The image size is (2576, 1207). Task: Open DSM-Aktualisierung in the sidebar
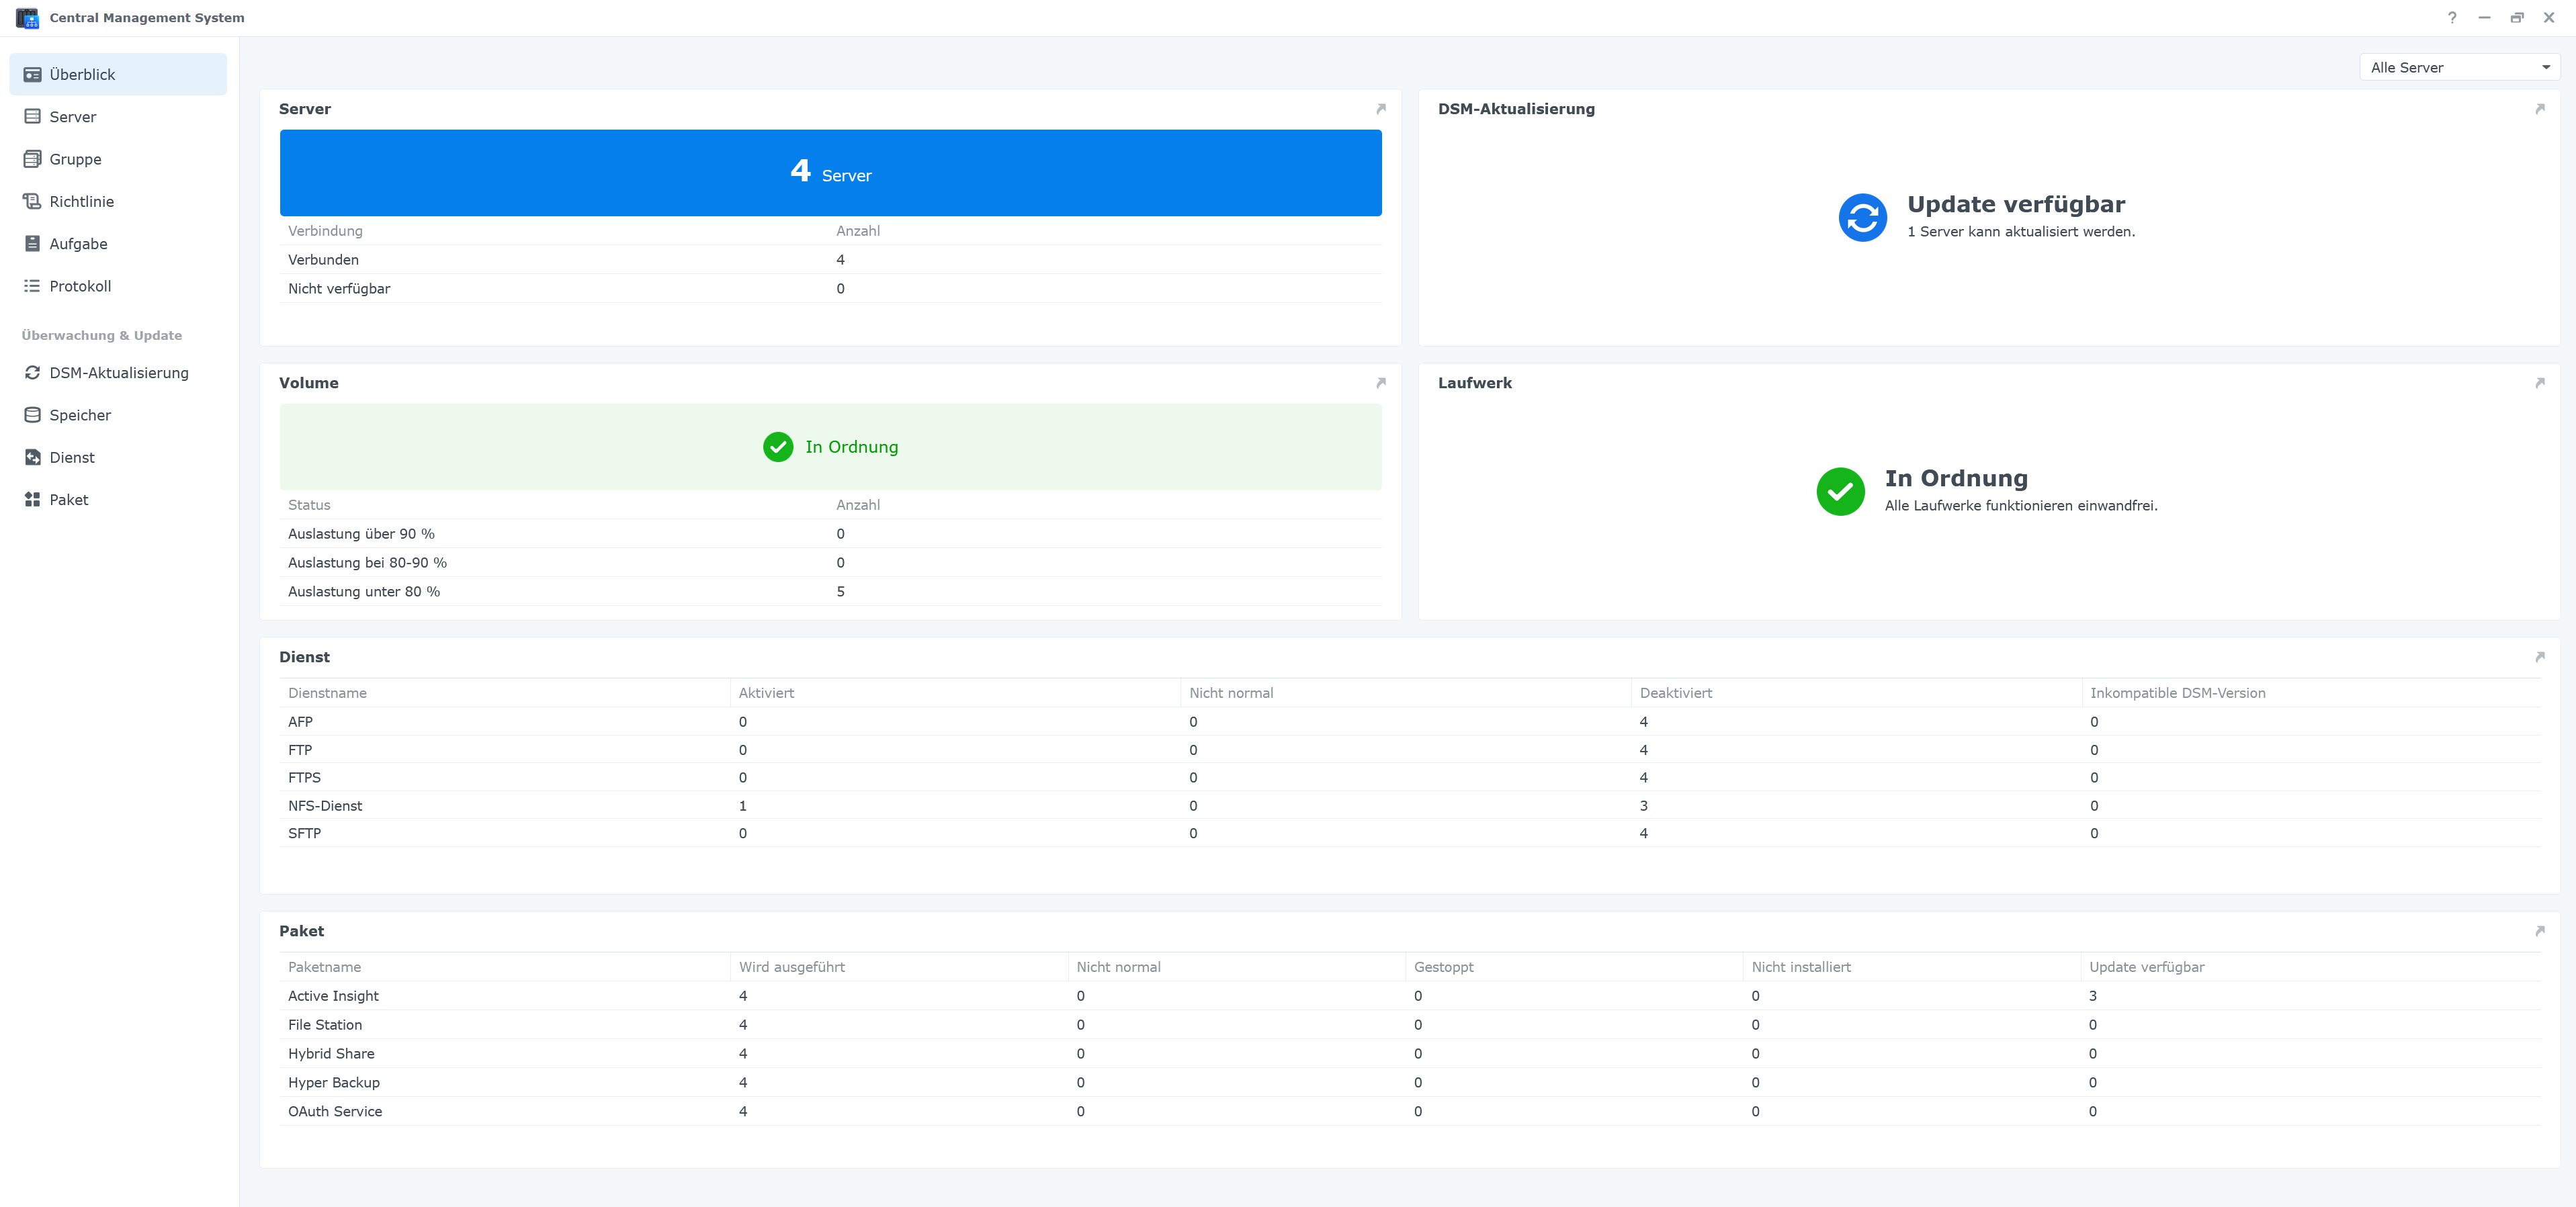tap(118, 373)
